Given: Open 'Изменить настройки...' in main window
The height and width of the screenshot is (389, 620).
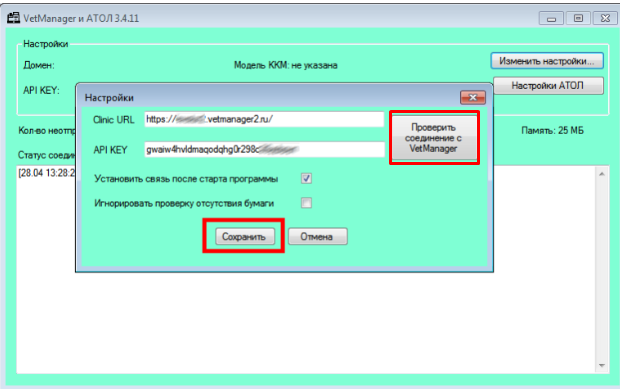Looking at the screenshot, I should [x=547, y=61].
